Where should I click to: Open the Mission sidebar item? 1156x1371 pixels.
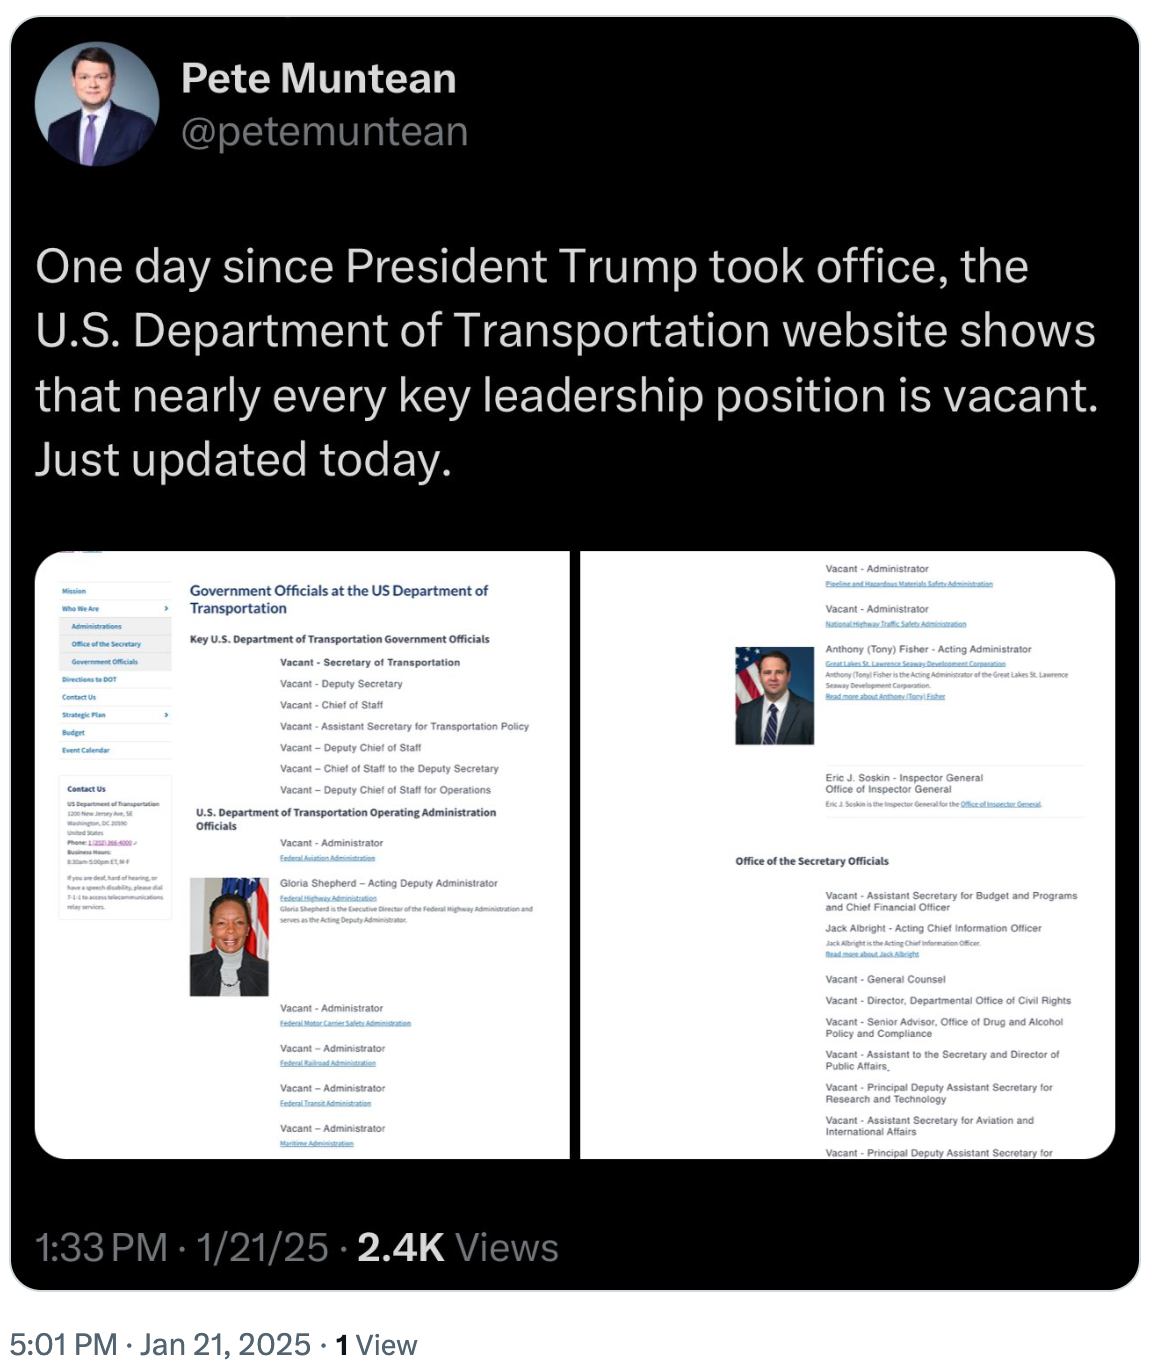click(74, 591)
